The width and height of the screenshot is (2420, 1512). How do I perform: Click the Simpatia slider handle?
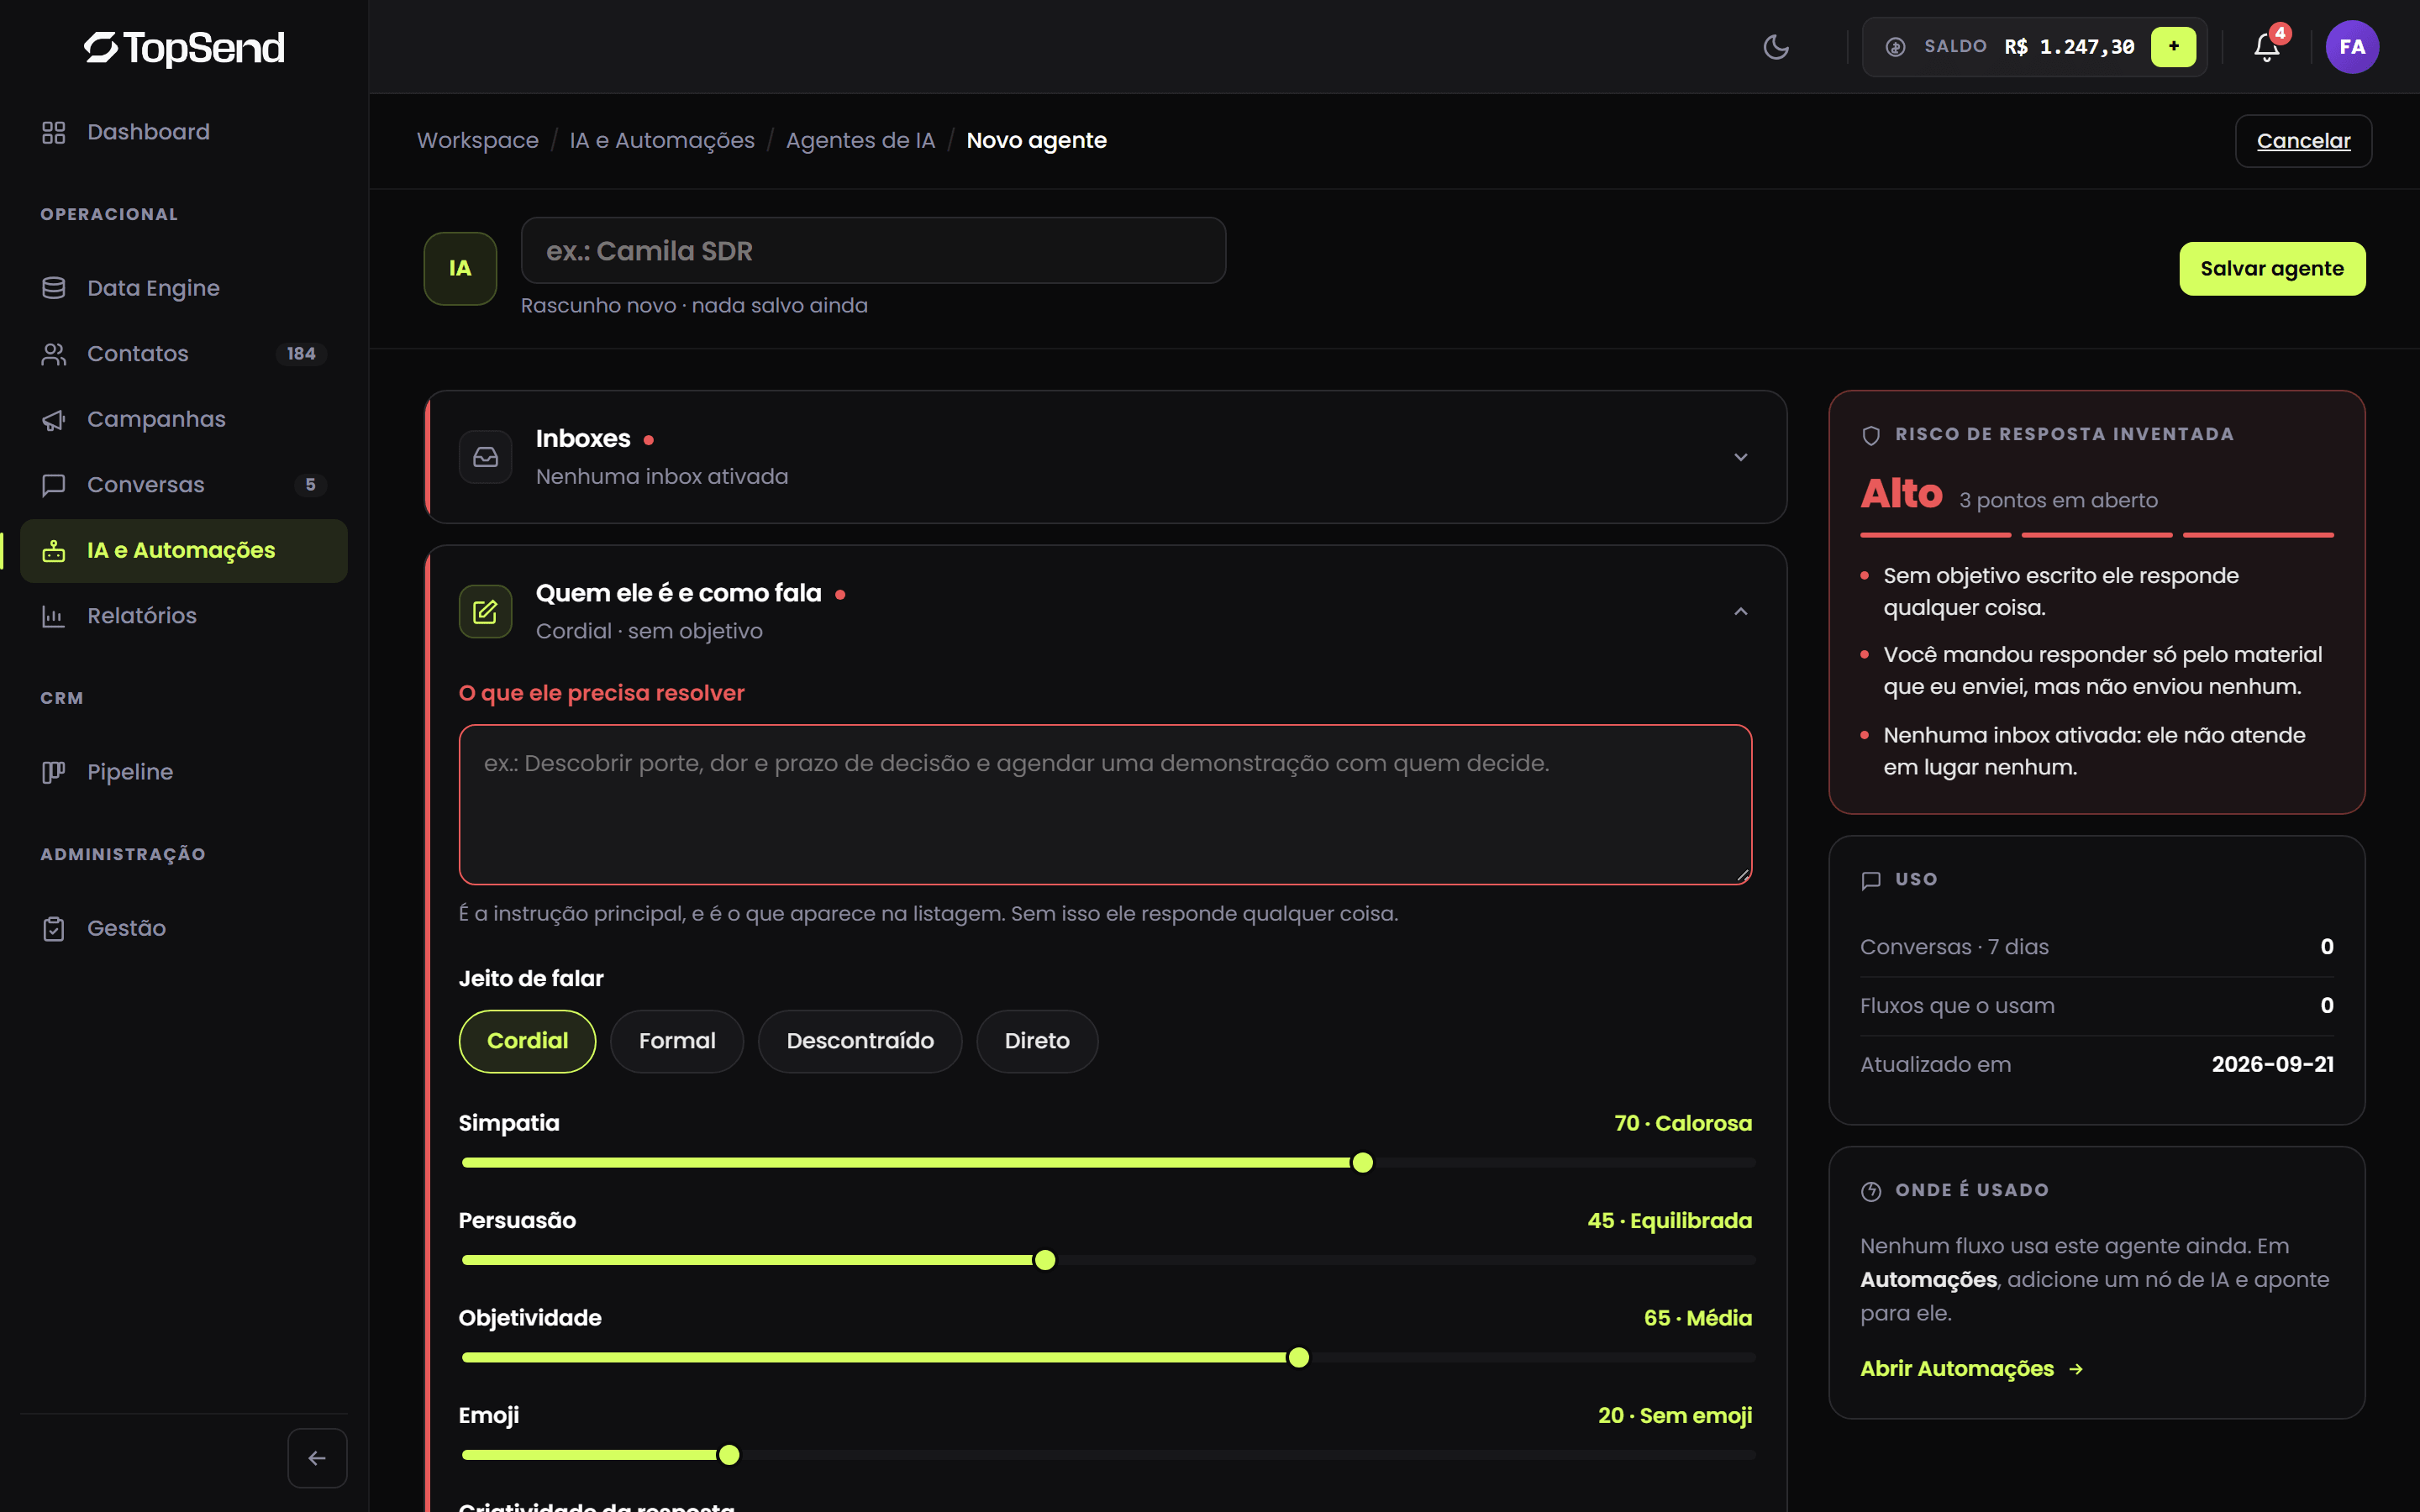(x=1362, y=1163)
